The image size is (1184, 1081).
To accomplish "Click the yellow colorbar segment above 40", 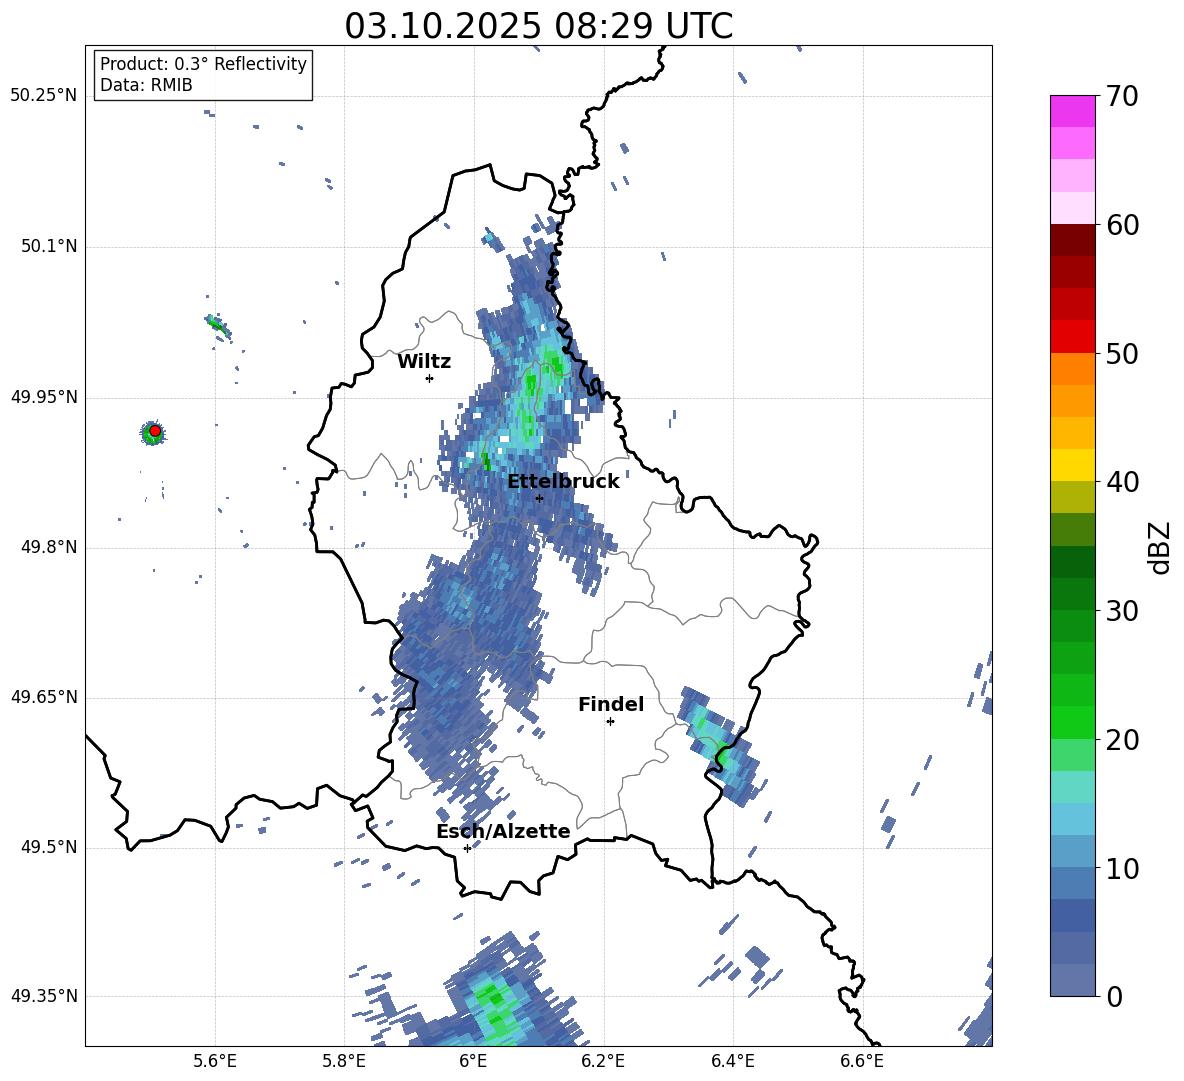I will pyautogui.click(x=1072, y=465).
